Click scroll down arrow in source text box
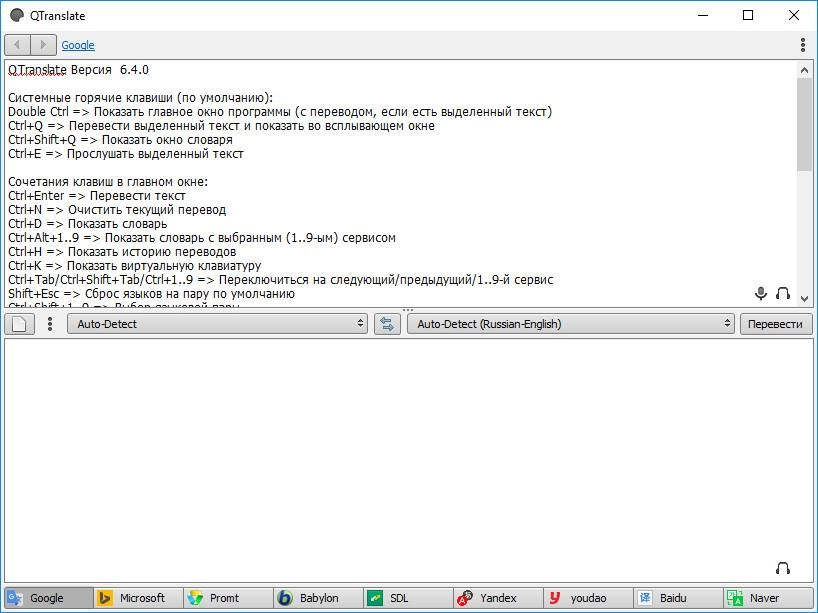The width and height of the screenshot is (818, 613). pos(804,298)
